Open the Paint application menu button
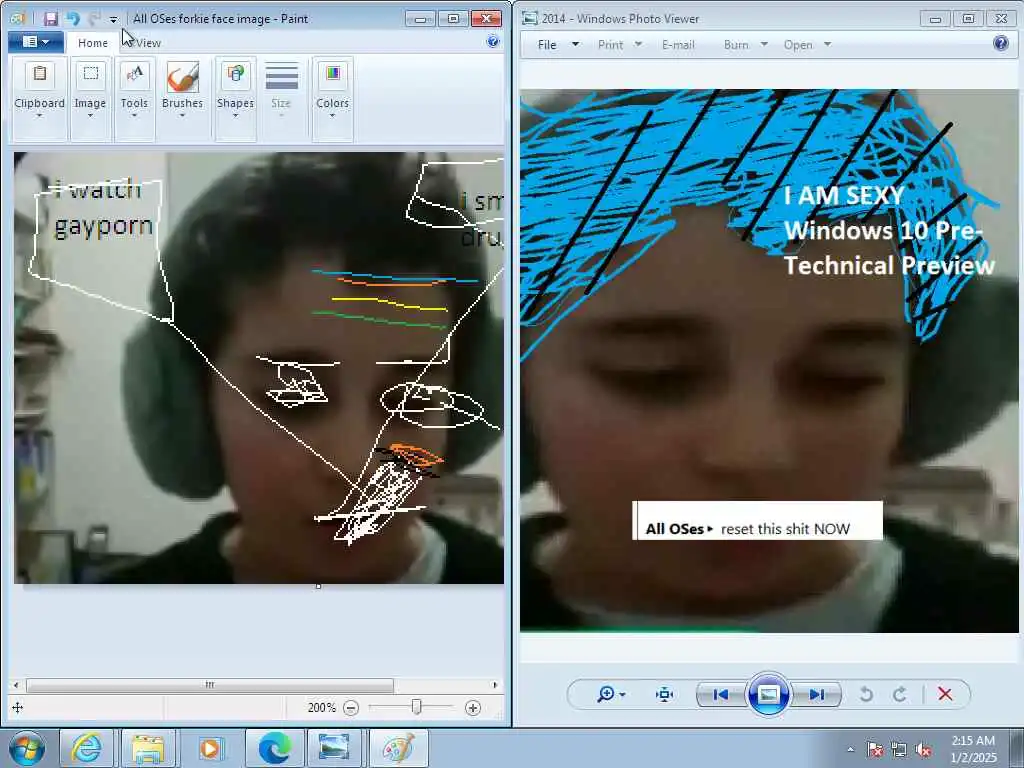 [36, 42]
